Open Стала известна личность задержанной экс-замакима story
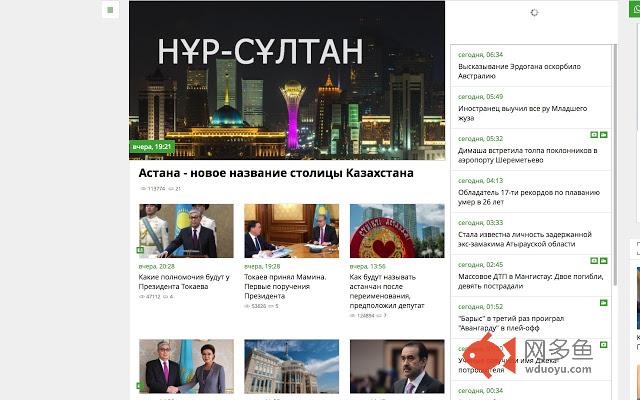640x400 pixels. point(524,239)
